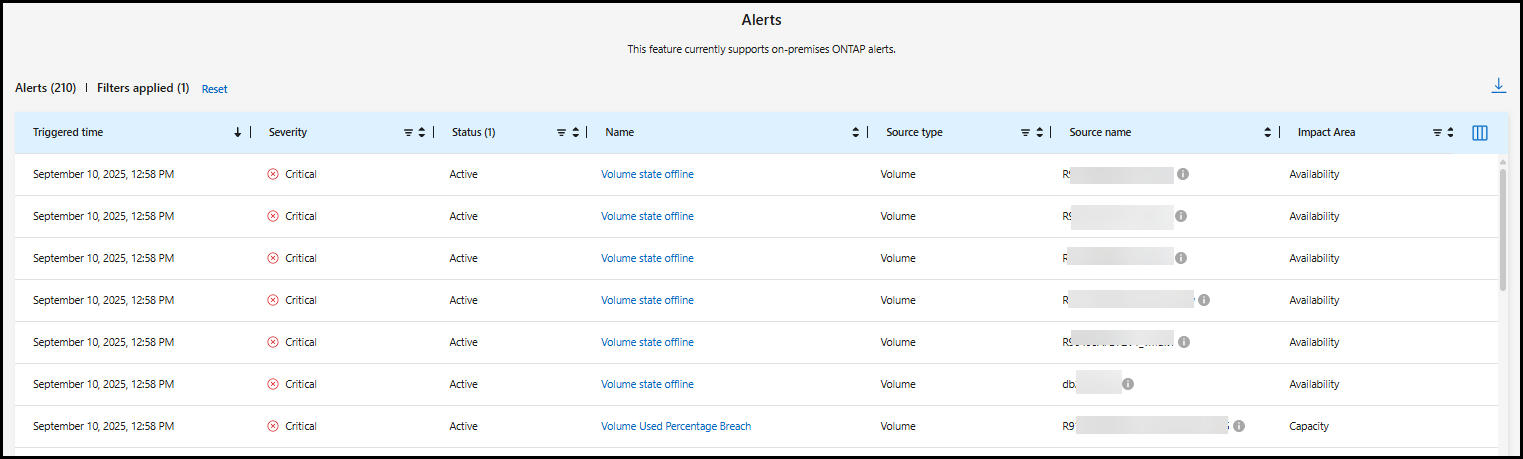
Task: Open the Impact Area column filter
Action: point(1437,132)
